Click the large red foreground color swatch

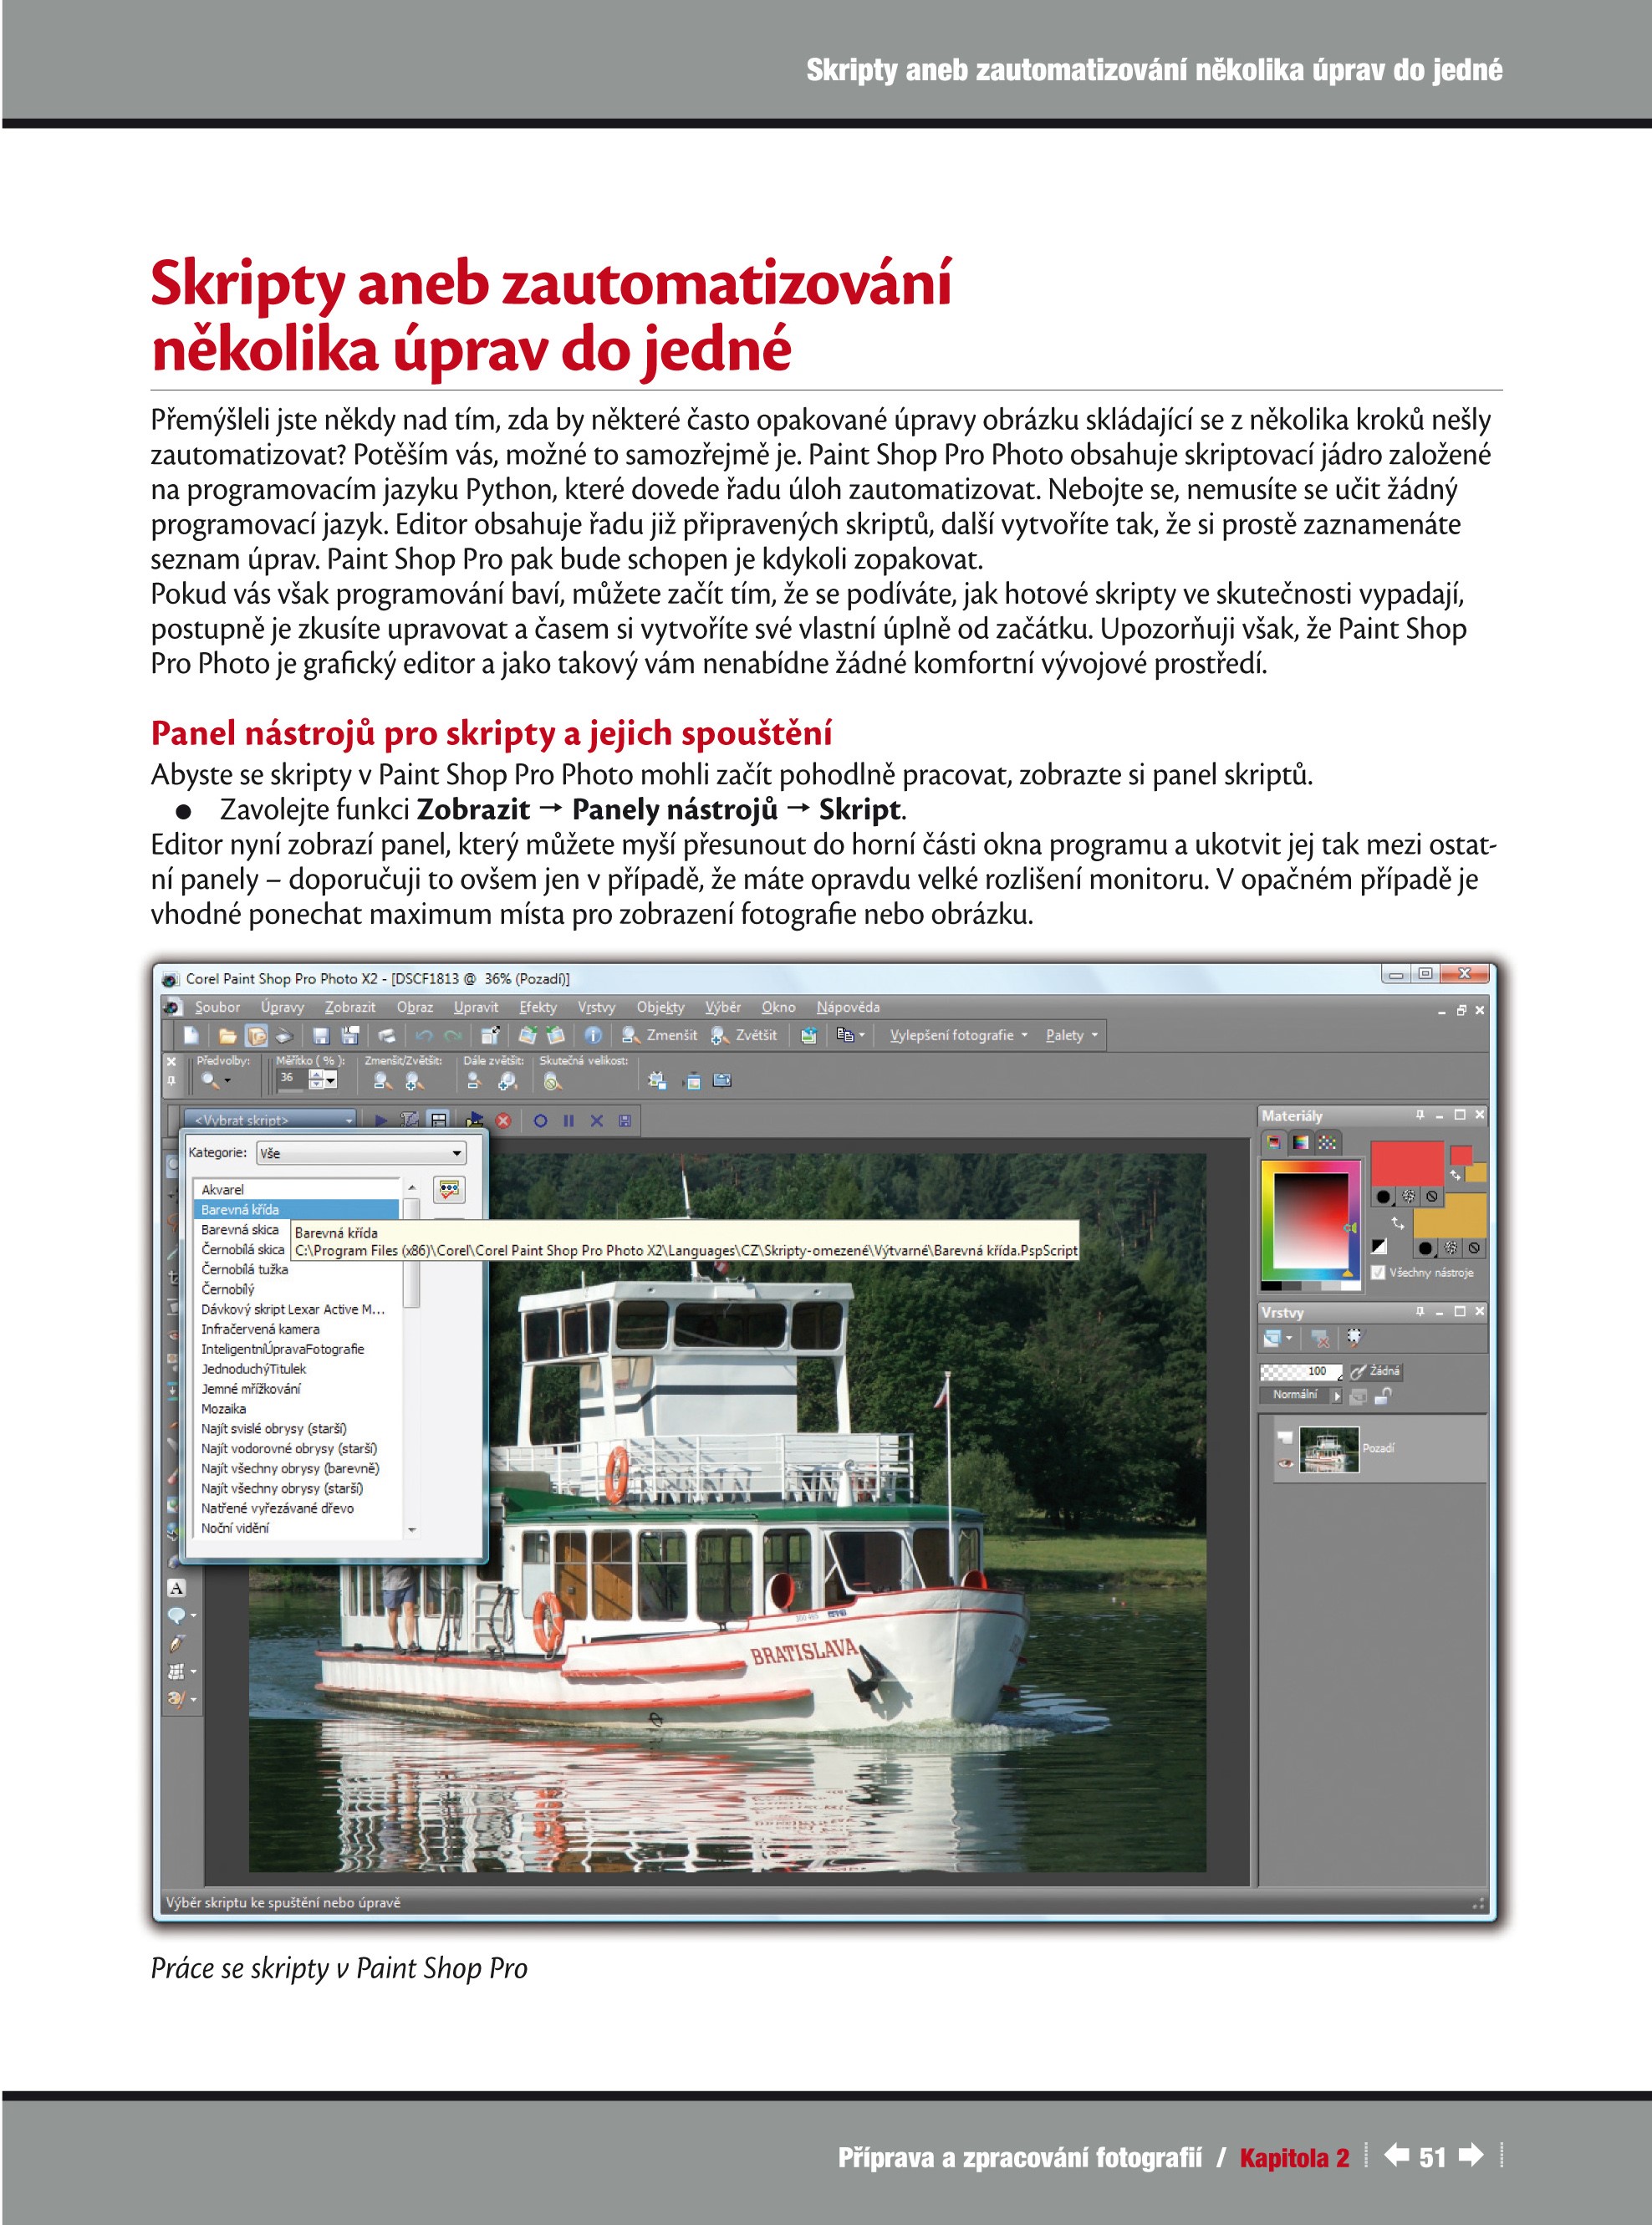click(x=1405, y=1163)
